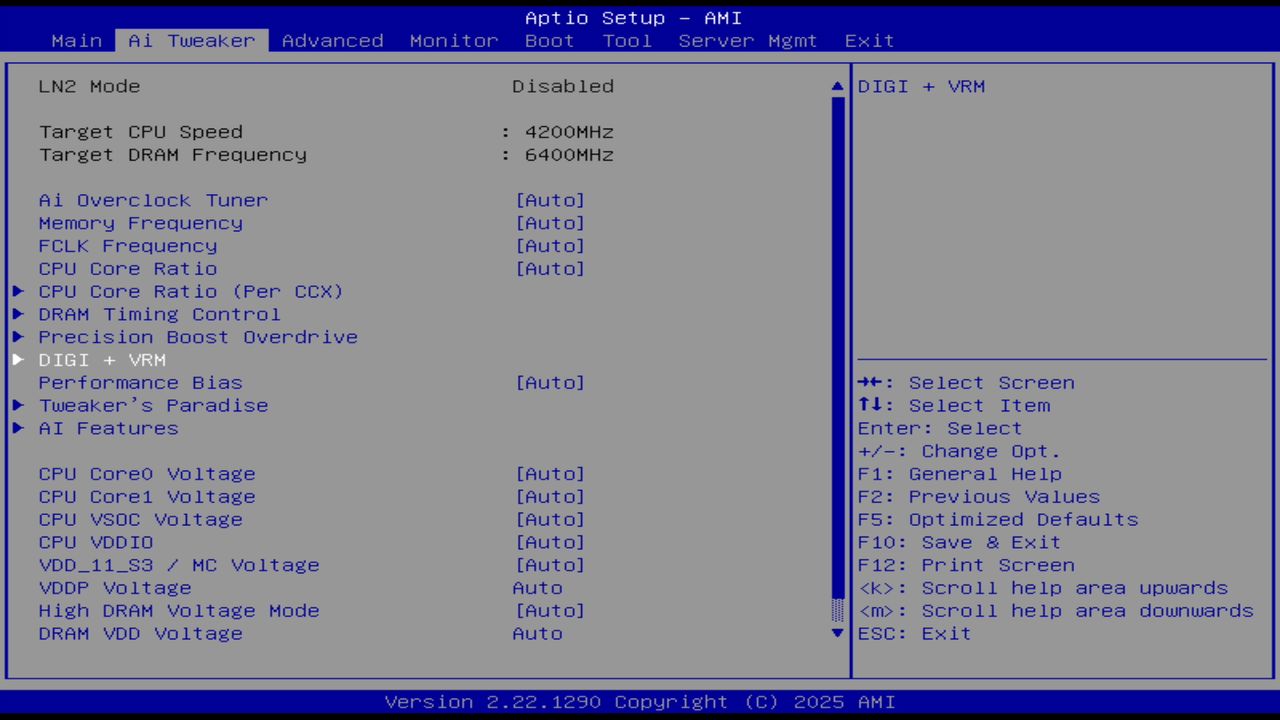The height and width of the screenshot is (720, 1280).
Task: Click the ESC: Exit hint
Action: click(915, 634)
